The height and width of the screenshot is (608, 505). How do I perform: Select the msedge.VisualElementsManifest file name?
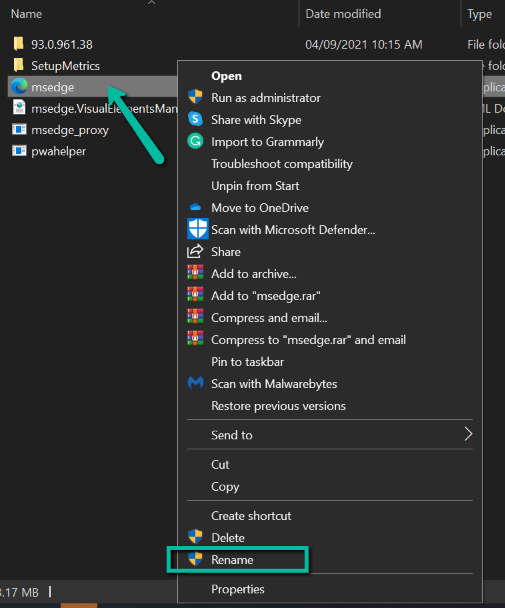(x=104, y=109)
